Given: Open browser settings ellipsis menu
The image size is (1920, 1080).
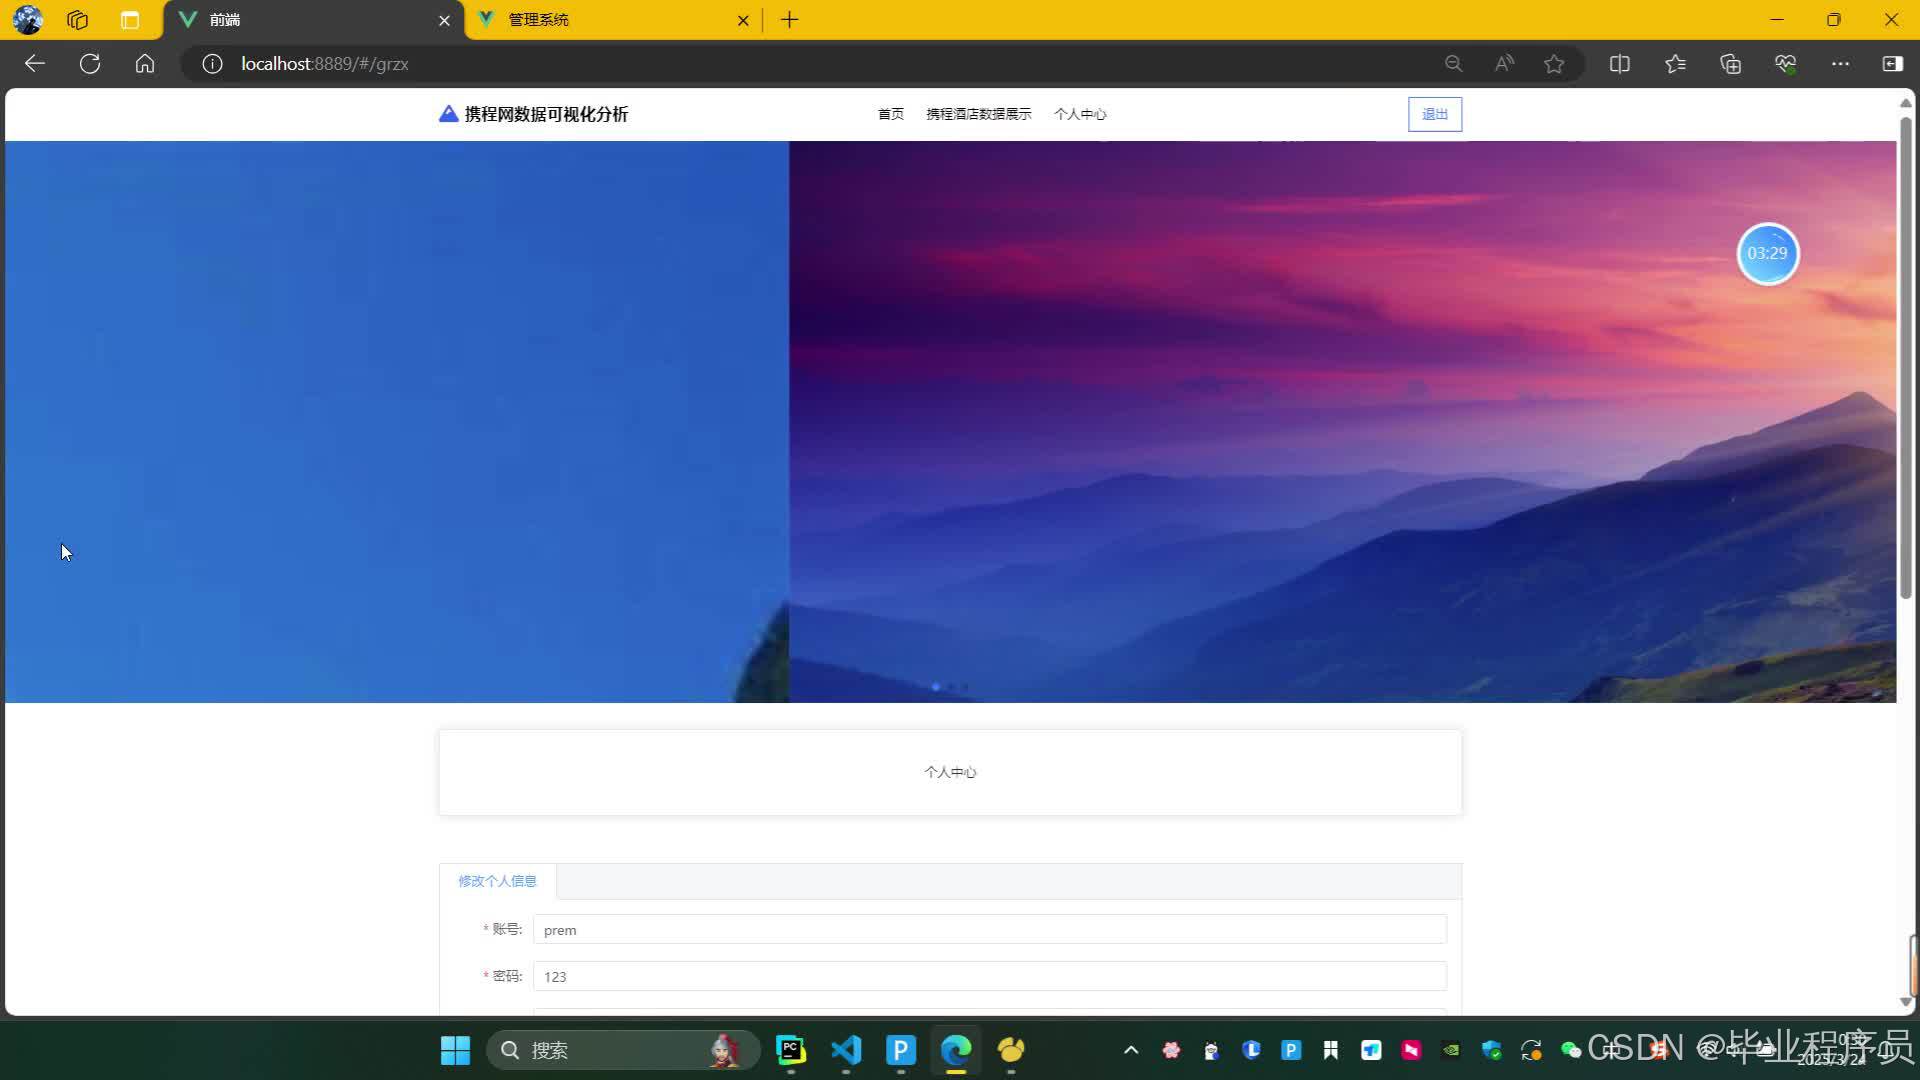Looking at the screenshot, I should [x=1840, y=64].
